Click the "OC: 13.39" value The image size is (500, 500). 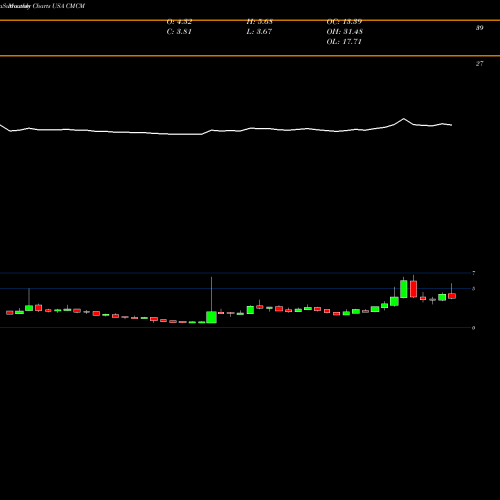(x=344, y=22)
